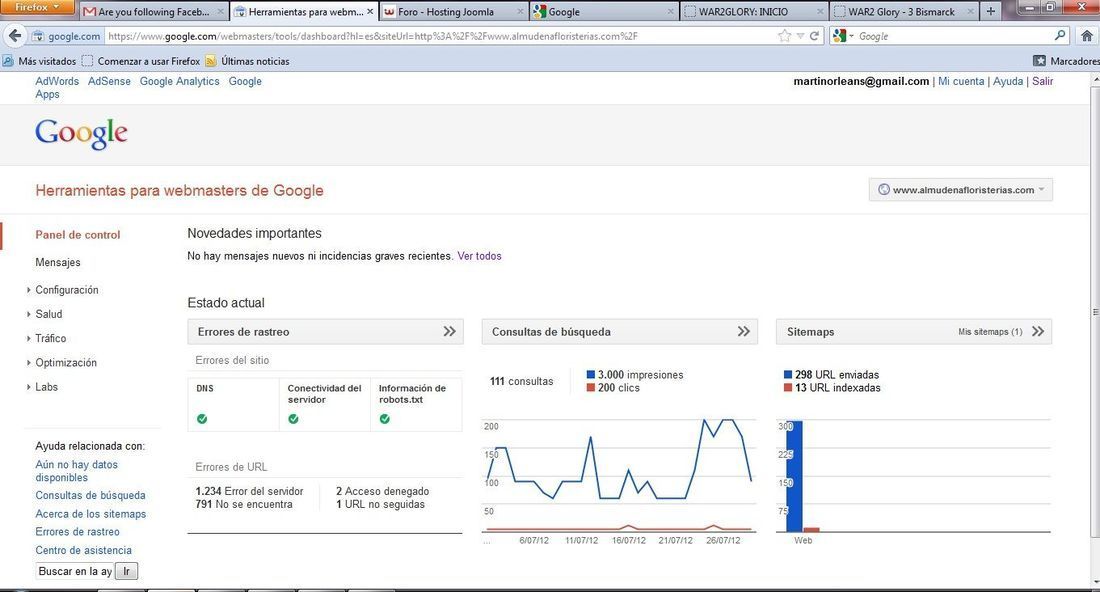The image size is (1100, 592).
Task: Close the Foro - Hosting Joomla tab
Action: click(520, 11)
